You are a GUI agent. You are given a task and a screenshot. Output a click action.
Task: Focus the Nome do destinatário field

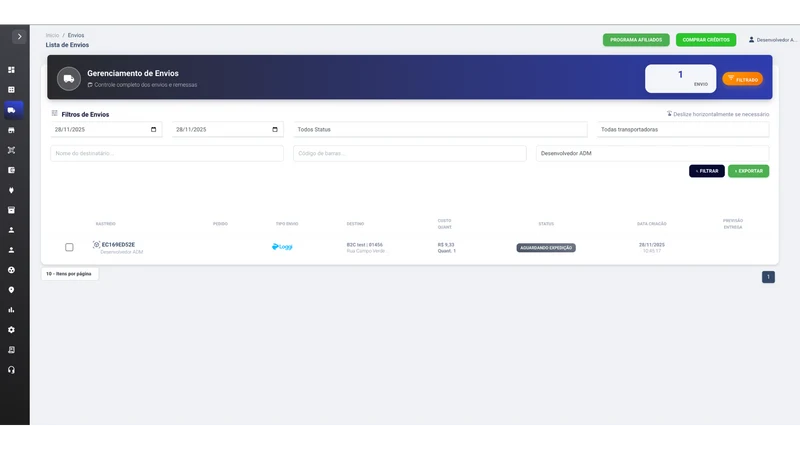pyautogui.click(x=167, y=154)
